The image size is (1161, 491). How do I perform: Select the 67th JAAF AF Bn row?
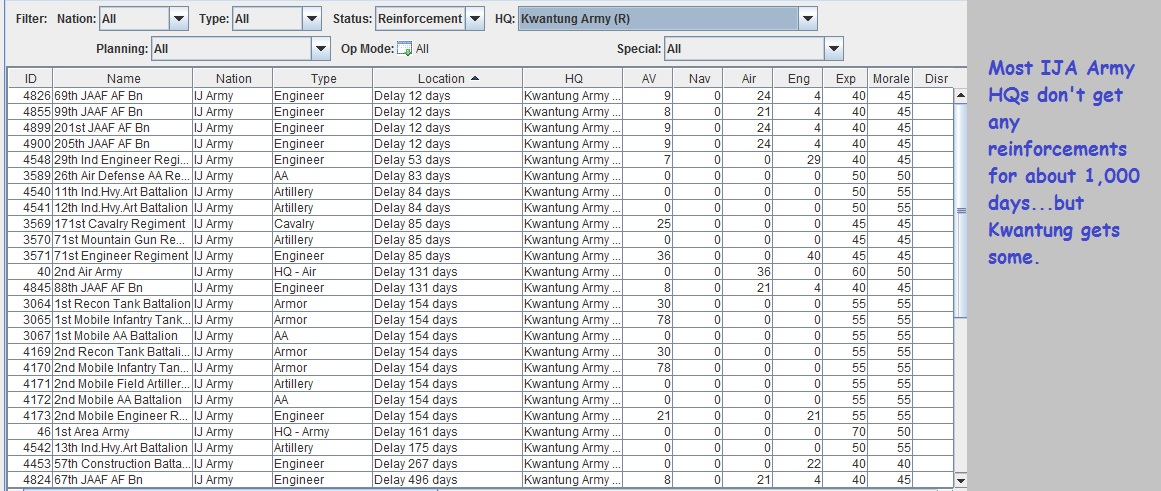click(x=480, y=480)
